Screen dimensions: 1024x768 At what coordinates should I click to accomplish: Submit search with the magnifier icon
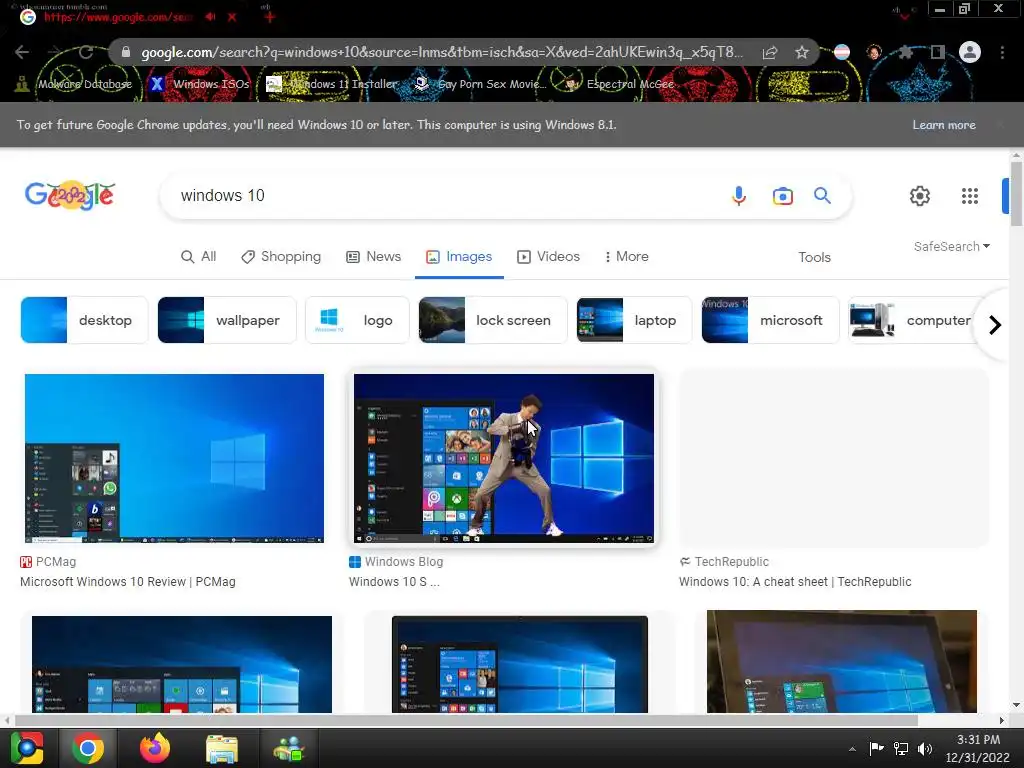coord(822,195)
